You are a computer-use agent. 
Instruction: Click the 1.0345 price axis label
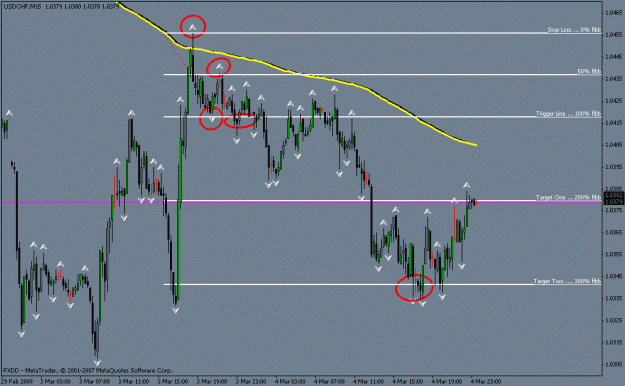pos(613,276)
